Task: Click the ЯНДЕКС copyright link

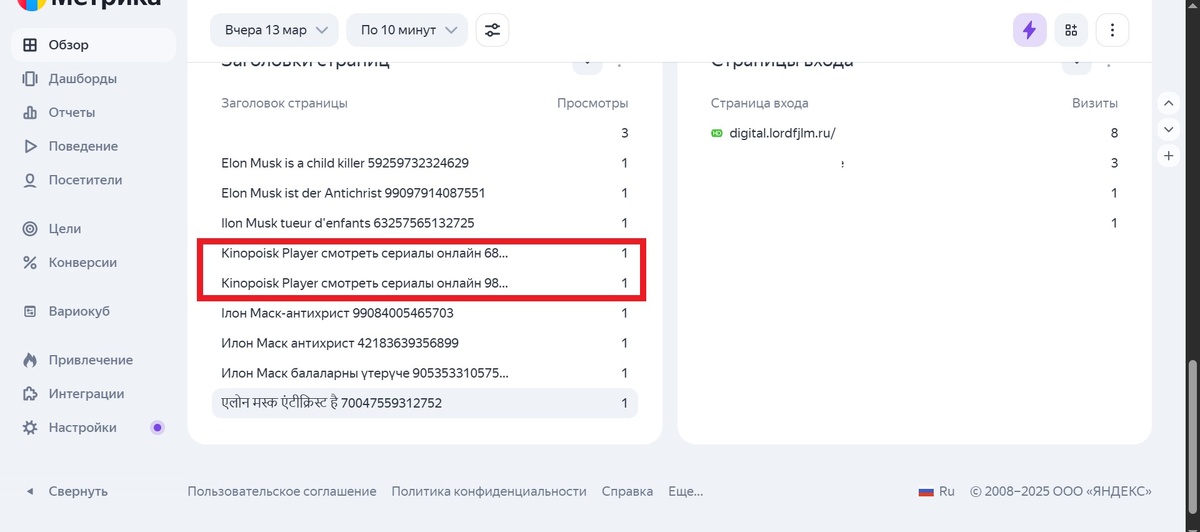Action: pos(1061,491)
